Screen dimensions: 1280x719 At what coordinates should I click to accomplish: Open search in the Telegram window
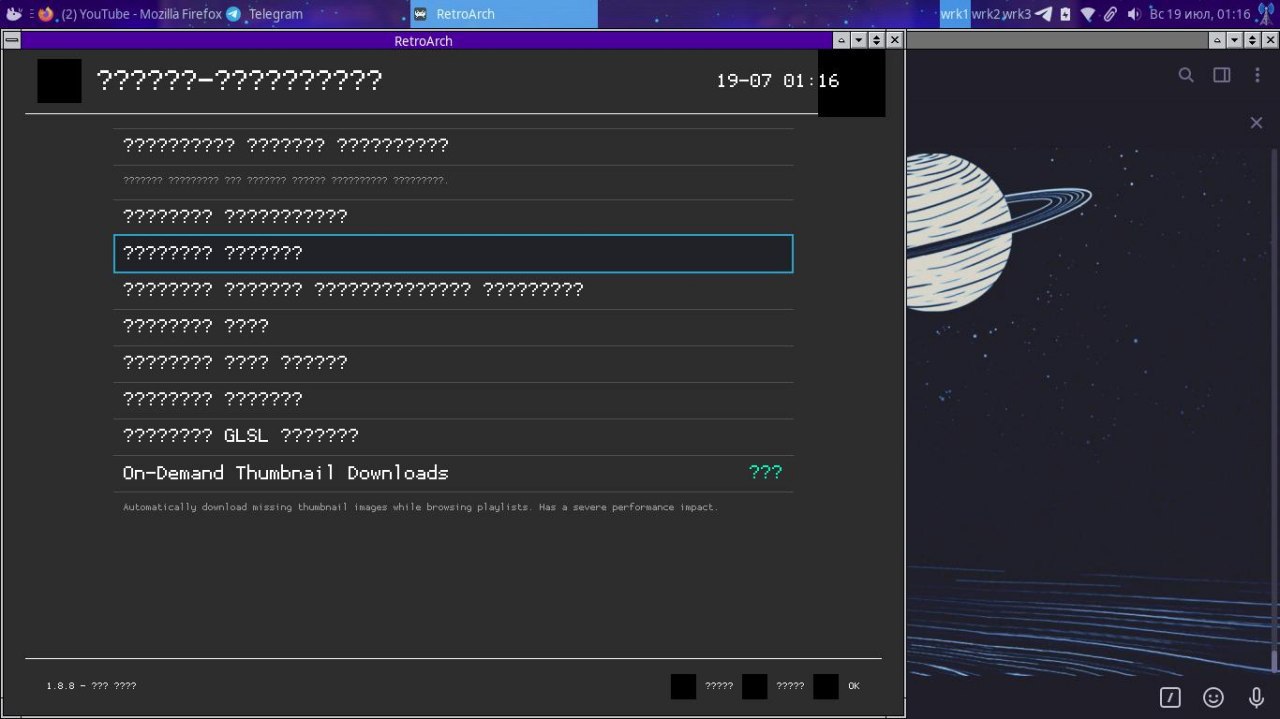[x=1186, y=75]
